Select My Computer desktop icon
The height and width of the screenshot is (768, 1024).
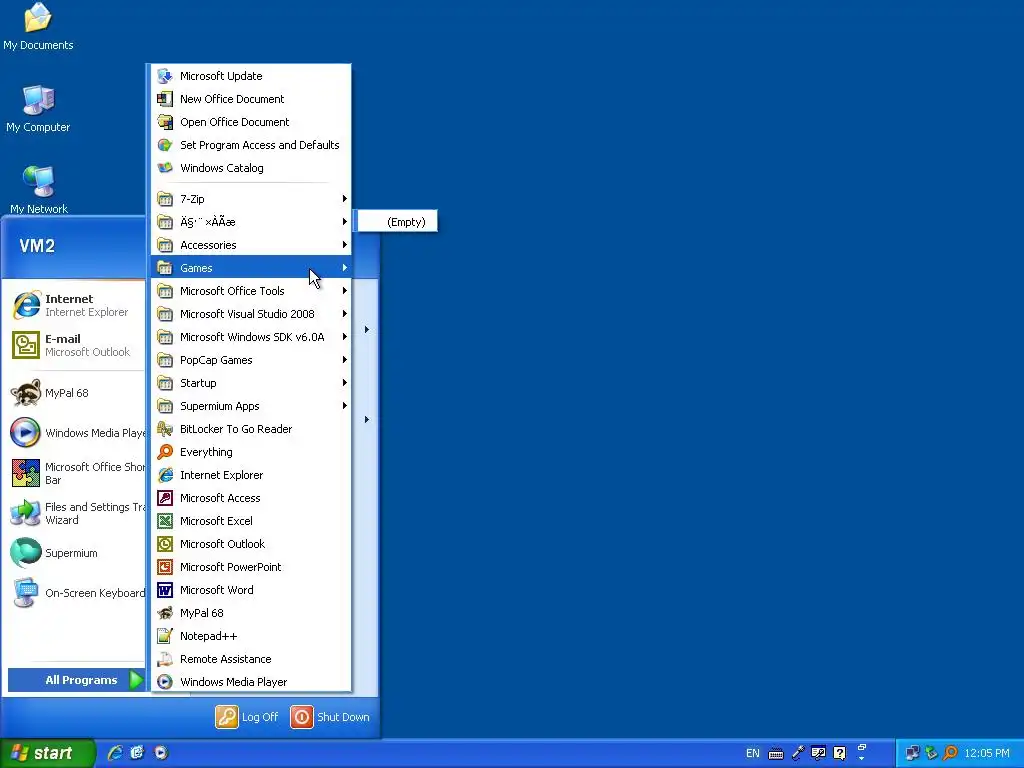pos(38,108)
